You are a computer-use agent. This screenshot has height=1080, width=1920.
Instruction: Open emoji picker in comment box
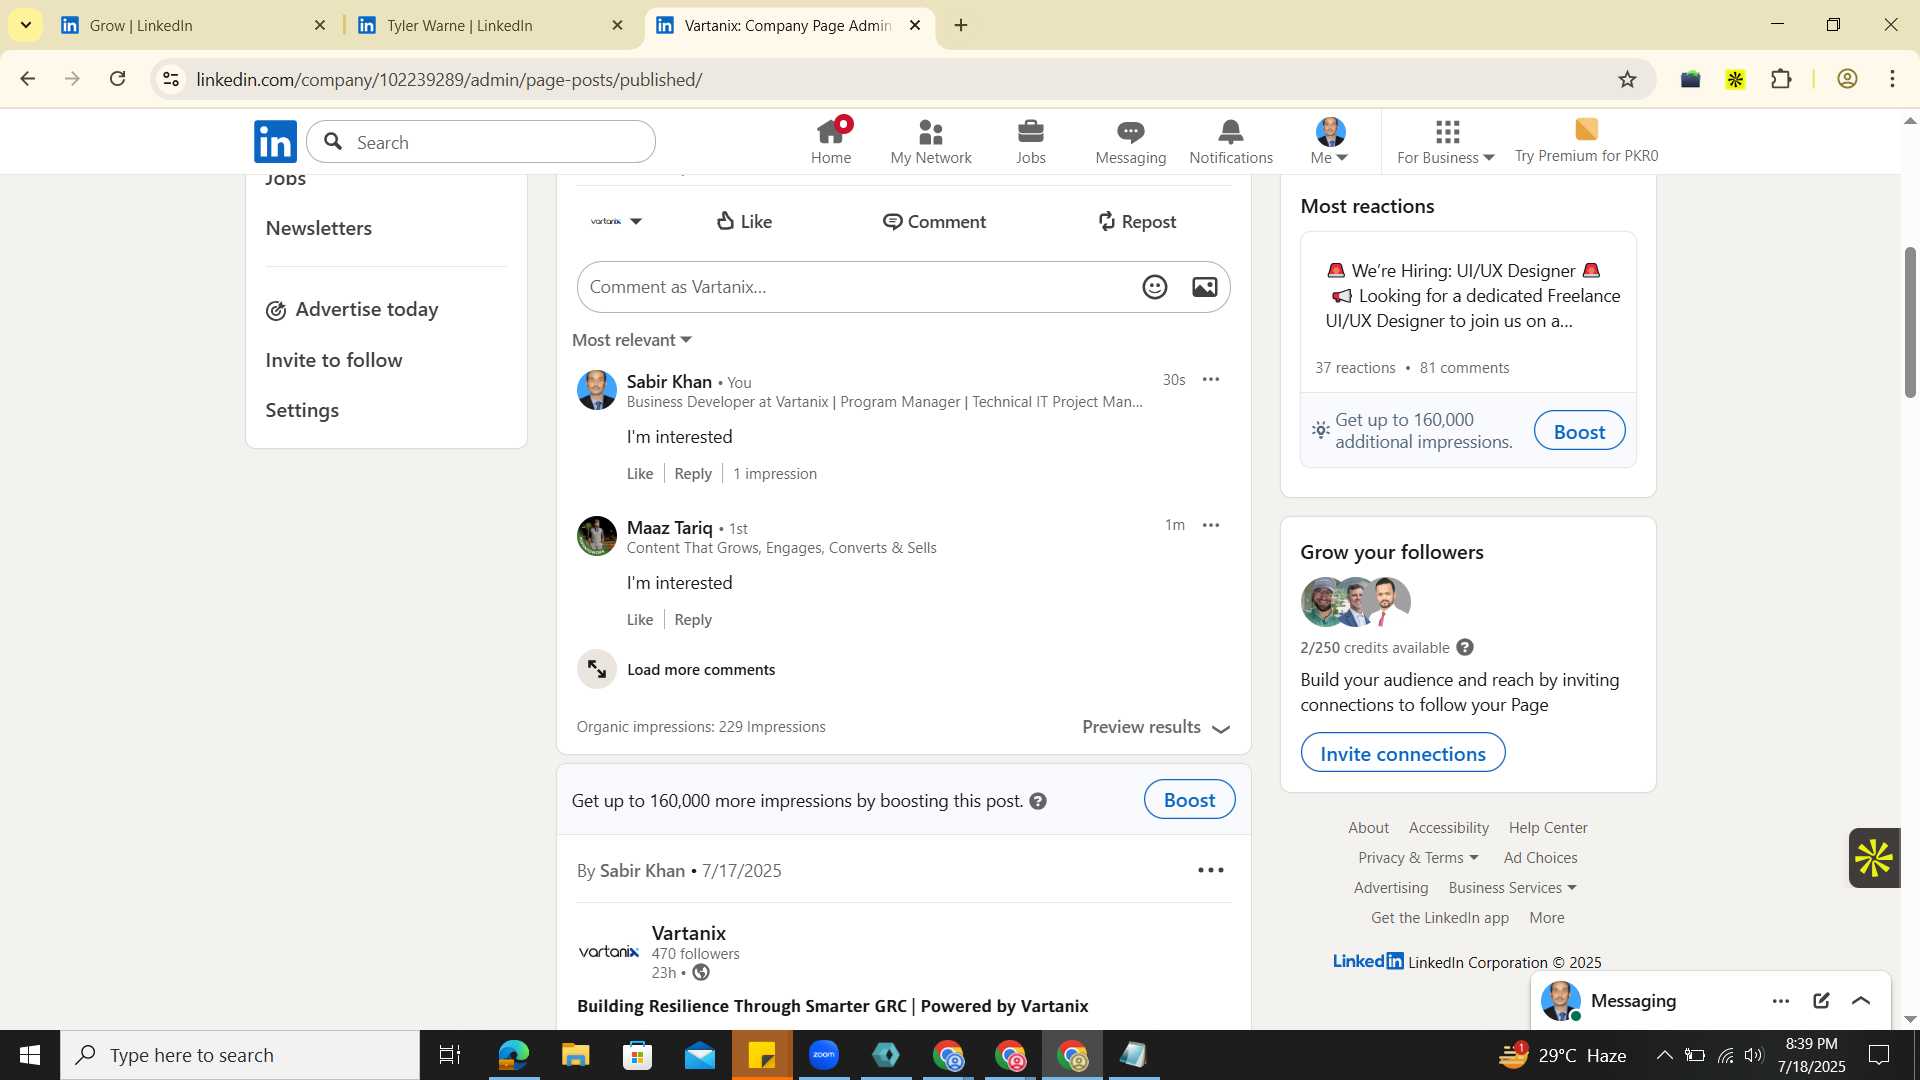click(1155, 287)
